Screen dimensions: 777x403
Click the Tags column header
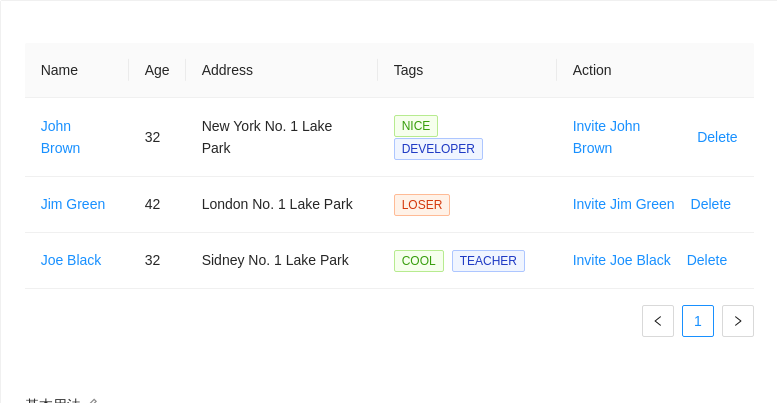pos(408,70)
